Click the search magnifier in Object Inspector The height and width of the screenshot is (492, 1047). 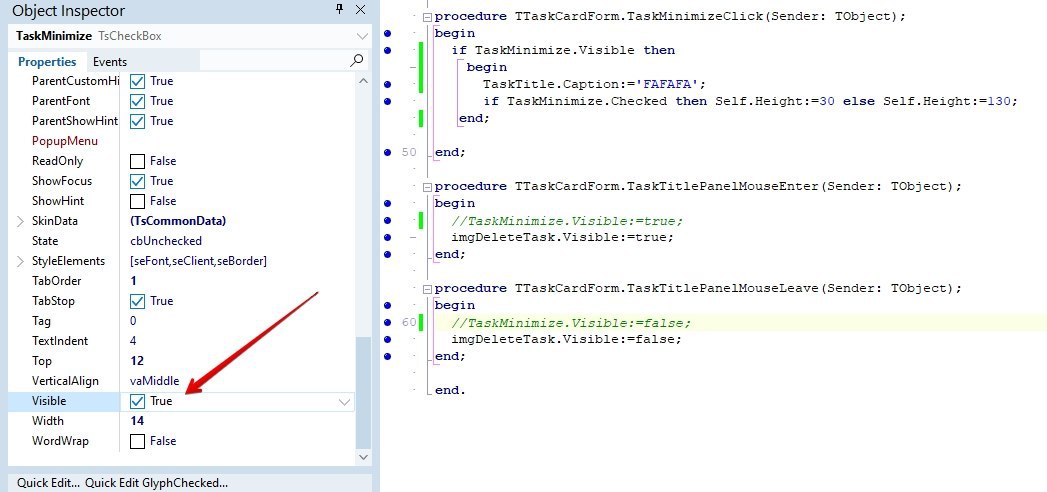(357, 61)
